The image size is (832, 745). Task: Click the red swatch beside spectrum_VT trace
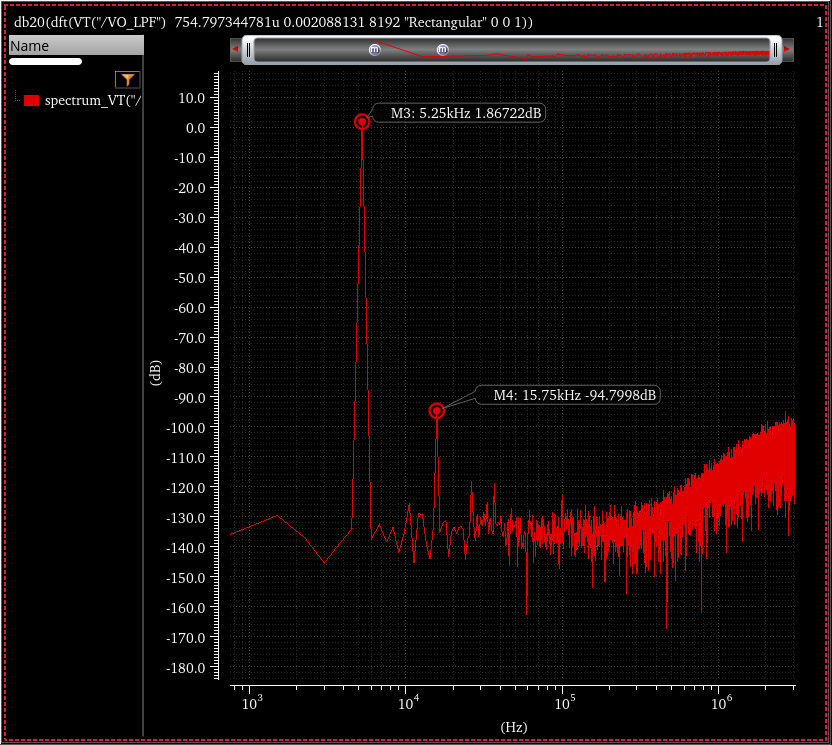click(x=31, y=100)
